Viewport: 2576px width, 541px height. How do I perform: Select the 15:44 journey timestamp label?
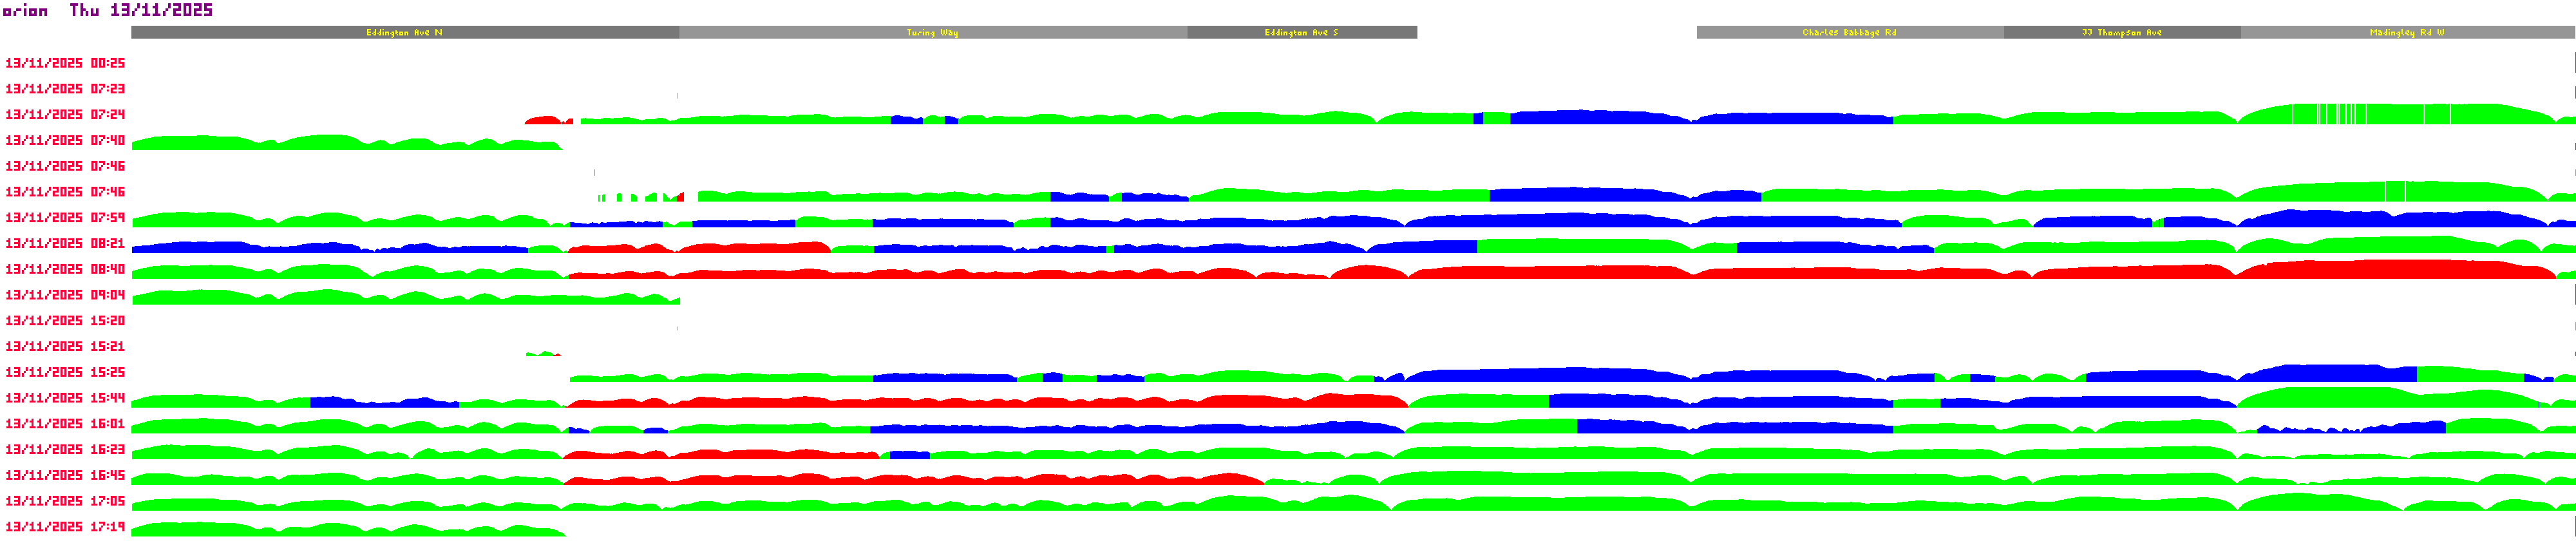click(x=65, y=399)
